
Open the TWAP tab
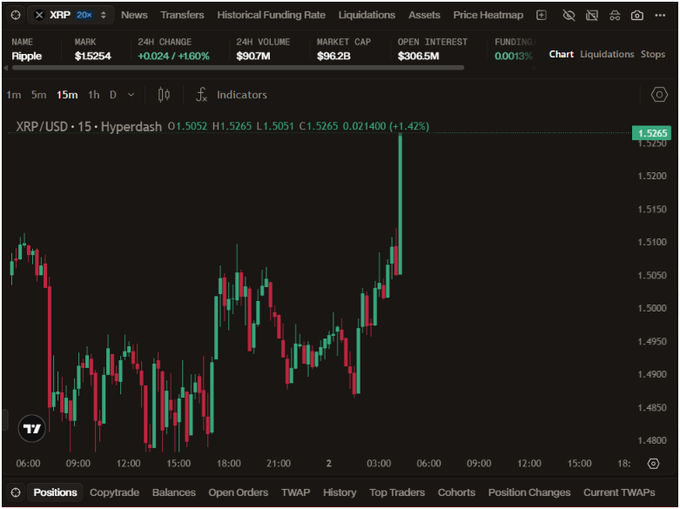pos(295,493)
